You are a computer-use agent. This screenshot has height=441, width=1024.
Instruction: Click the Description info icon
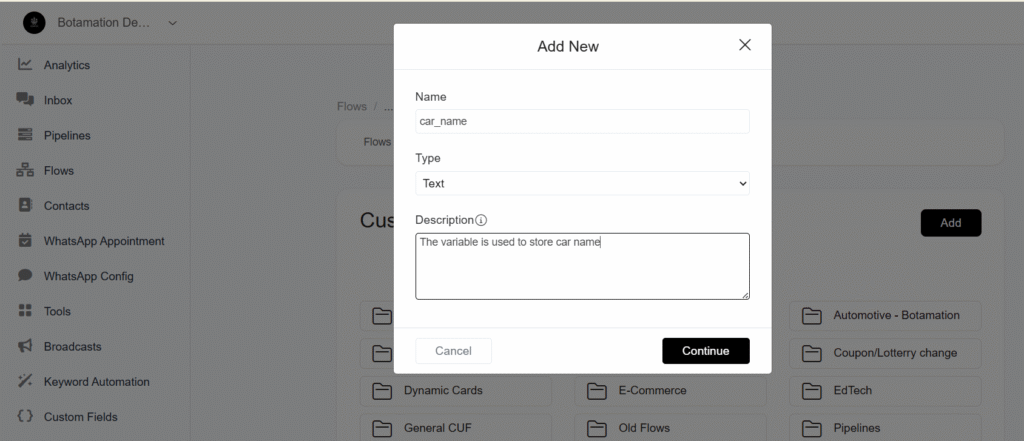[481, 220]
